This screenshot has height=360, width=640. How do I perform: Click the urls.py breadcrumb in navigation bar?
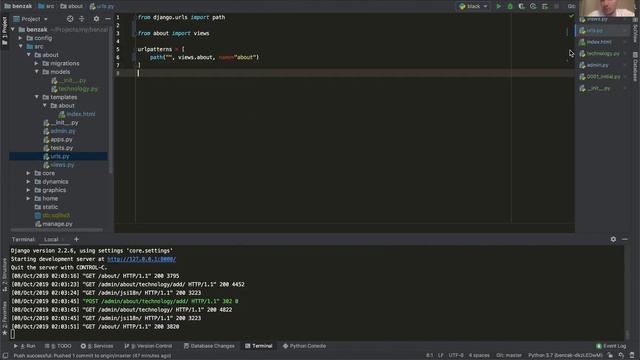[102, 6]
